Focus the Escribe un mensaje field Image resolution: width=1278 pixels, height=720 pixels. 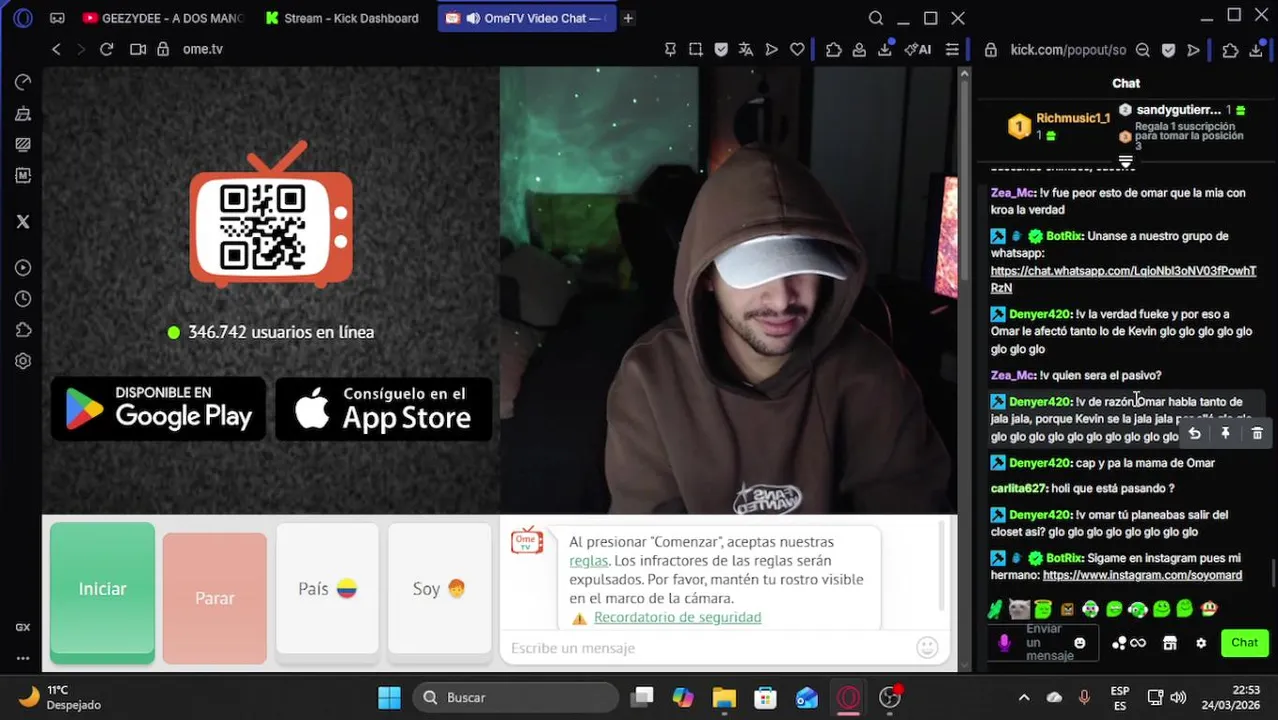pos(710,648)
